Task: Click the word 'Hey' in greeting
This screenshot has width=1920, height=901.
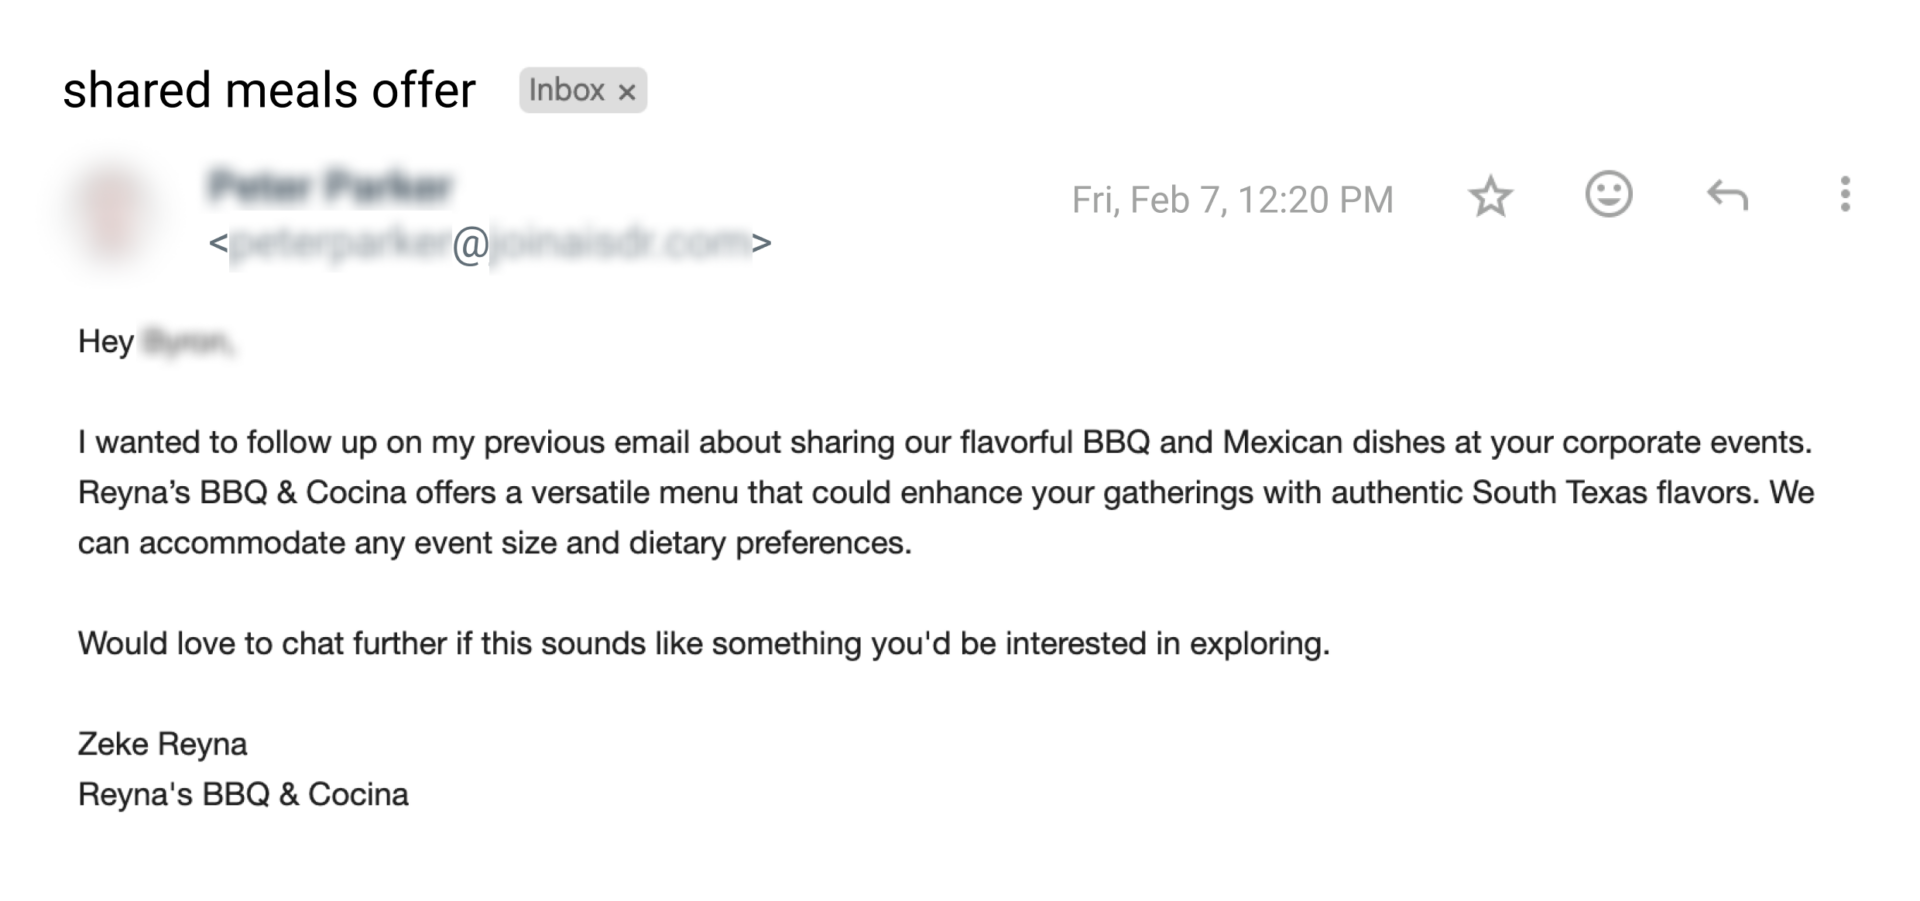Action: (x=105, y=342)
